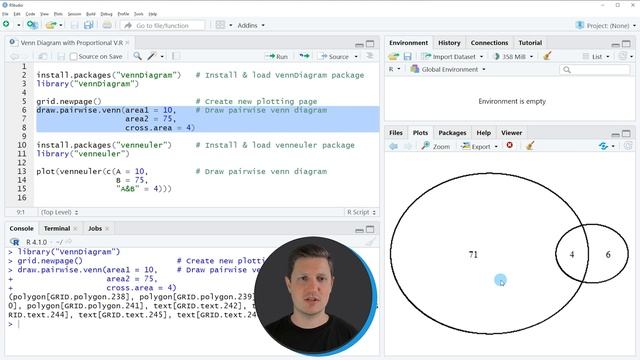Screen dimensions: 640x360
Task: Focus the Go to file/function search field
Action: [162, 25]
